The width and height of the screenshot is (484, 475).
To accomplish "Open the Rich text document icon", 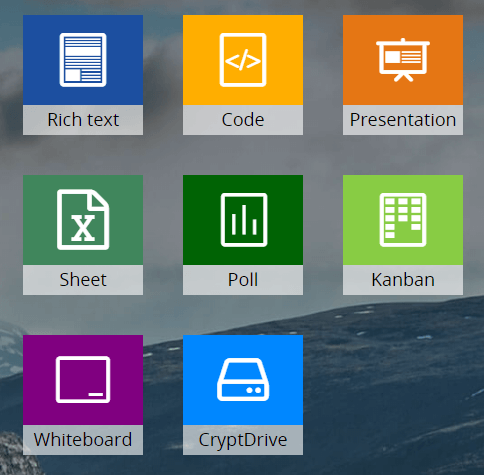I will click(x=83, y=60).
